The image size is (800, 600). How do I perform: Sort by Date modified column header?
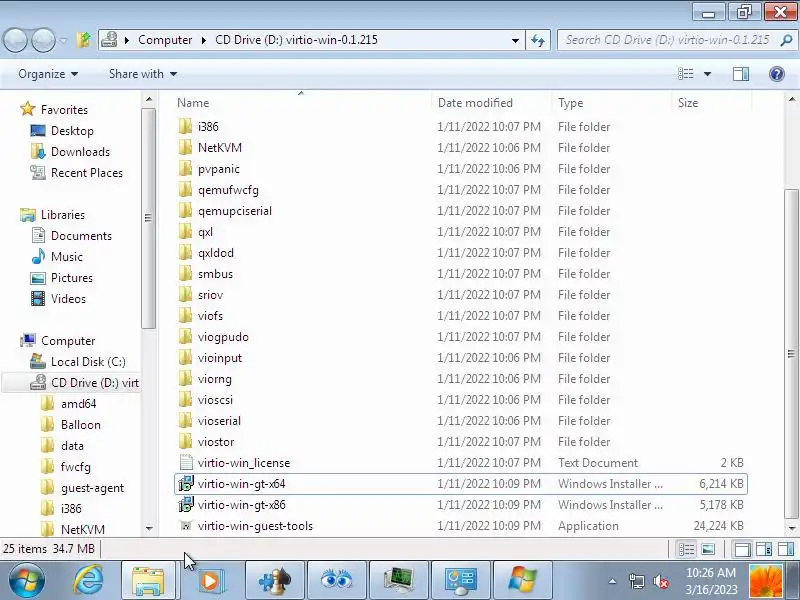pos(475,103)
